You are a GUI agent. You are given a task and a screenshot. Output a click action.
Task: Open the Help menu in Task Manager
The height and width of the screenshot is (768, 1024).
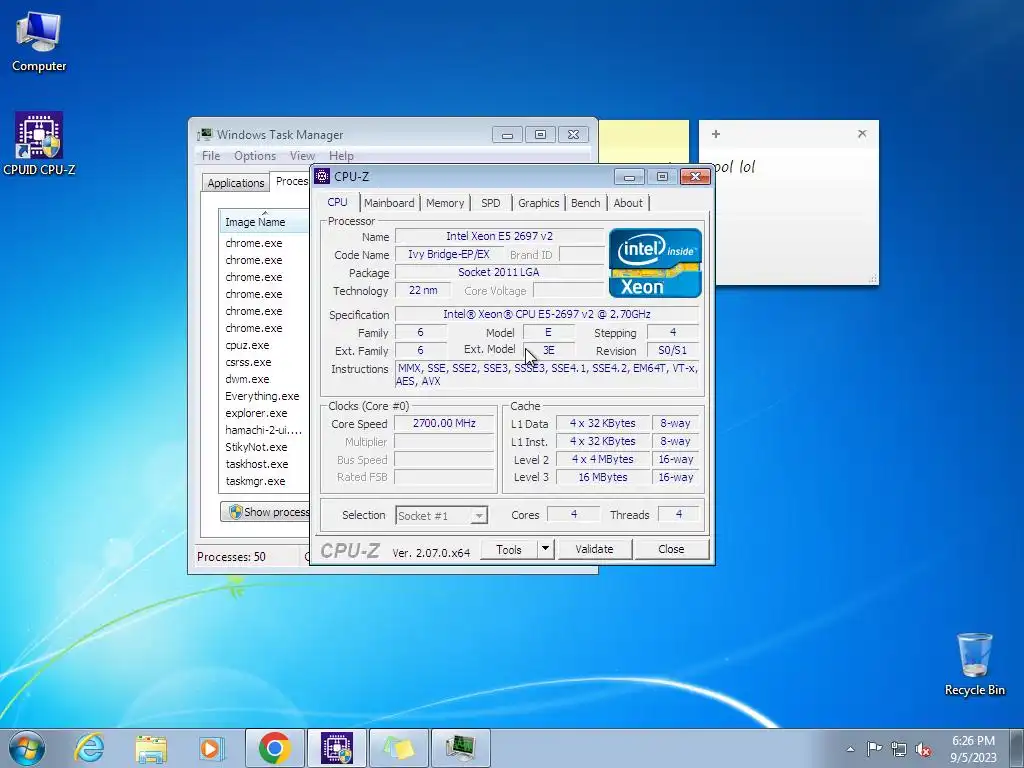(x=341, y=155)
